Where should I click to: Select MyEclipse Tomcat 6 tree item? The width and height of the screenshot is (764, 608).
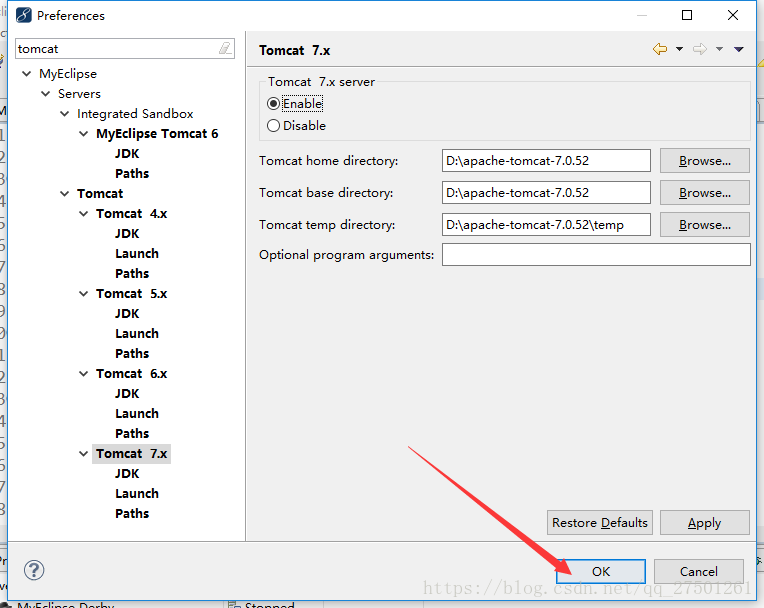[x=157, y=133]
